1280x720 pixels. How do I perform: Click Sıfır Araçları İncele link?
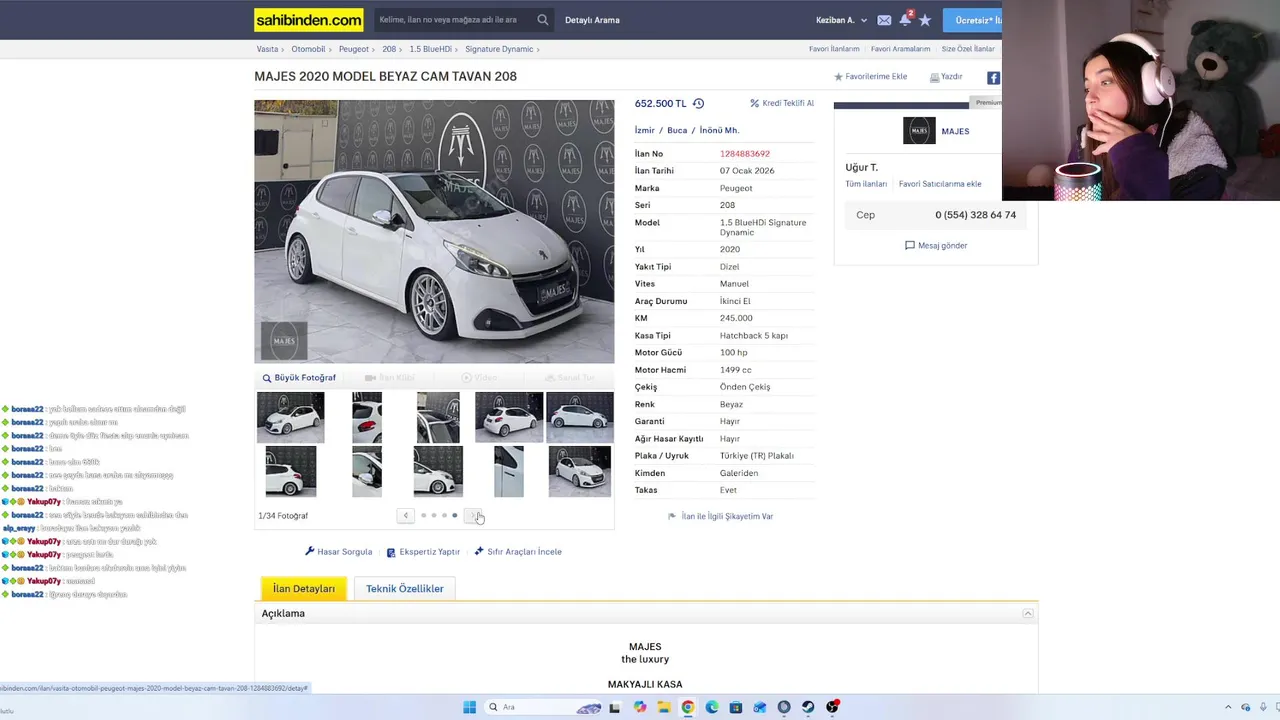click(x=518, y=552)
